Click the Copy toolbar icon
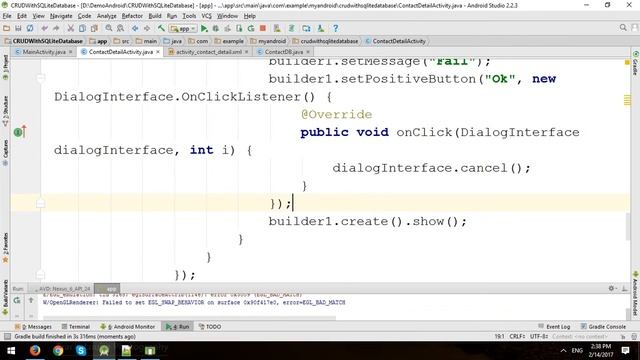This screenshot has height=360, width=640. [x=82, y=28]
